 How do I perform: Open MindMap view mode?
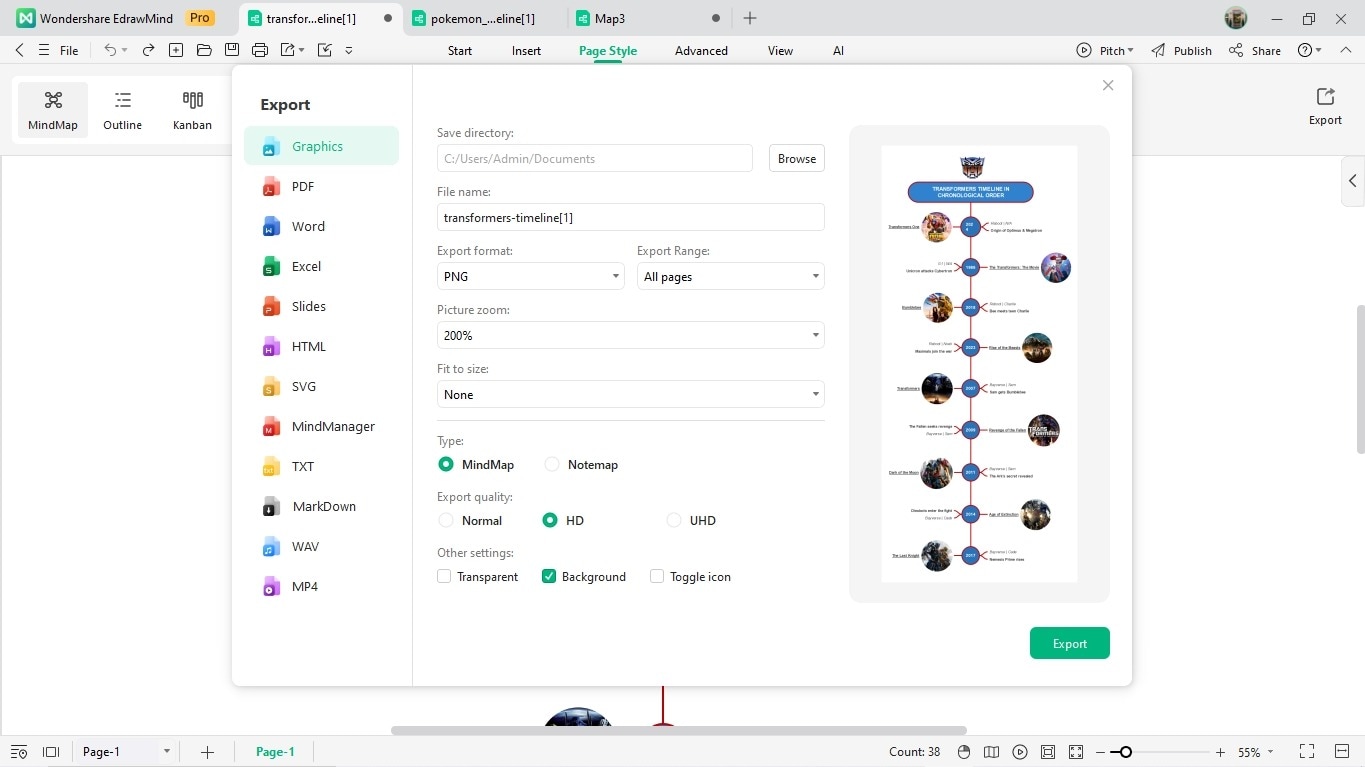(x=53, y=110)
